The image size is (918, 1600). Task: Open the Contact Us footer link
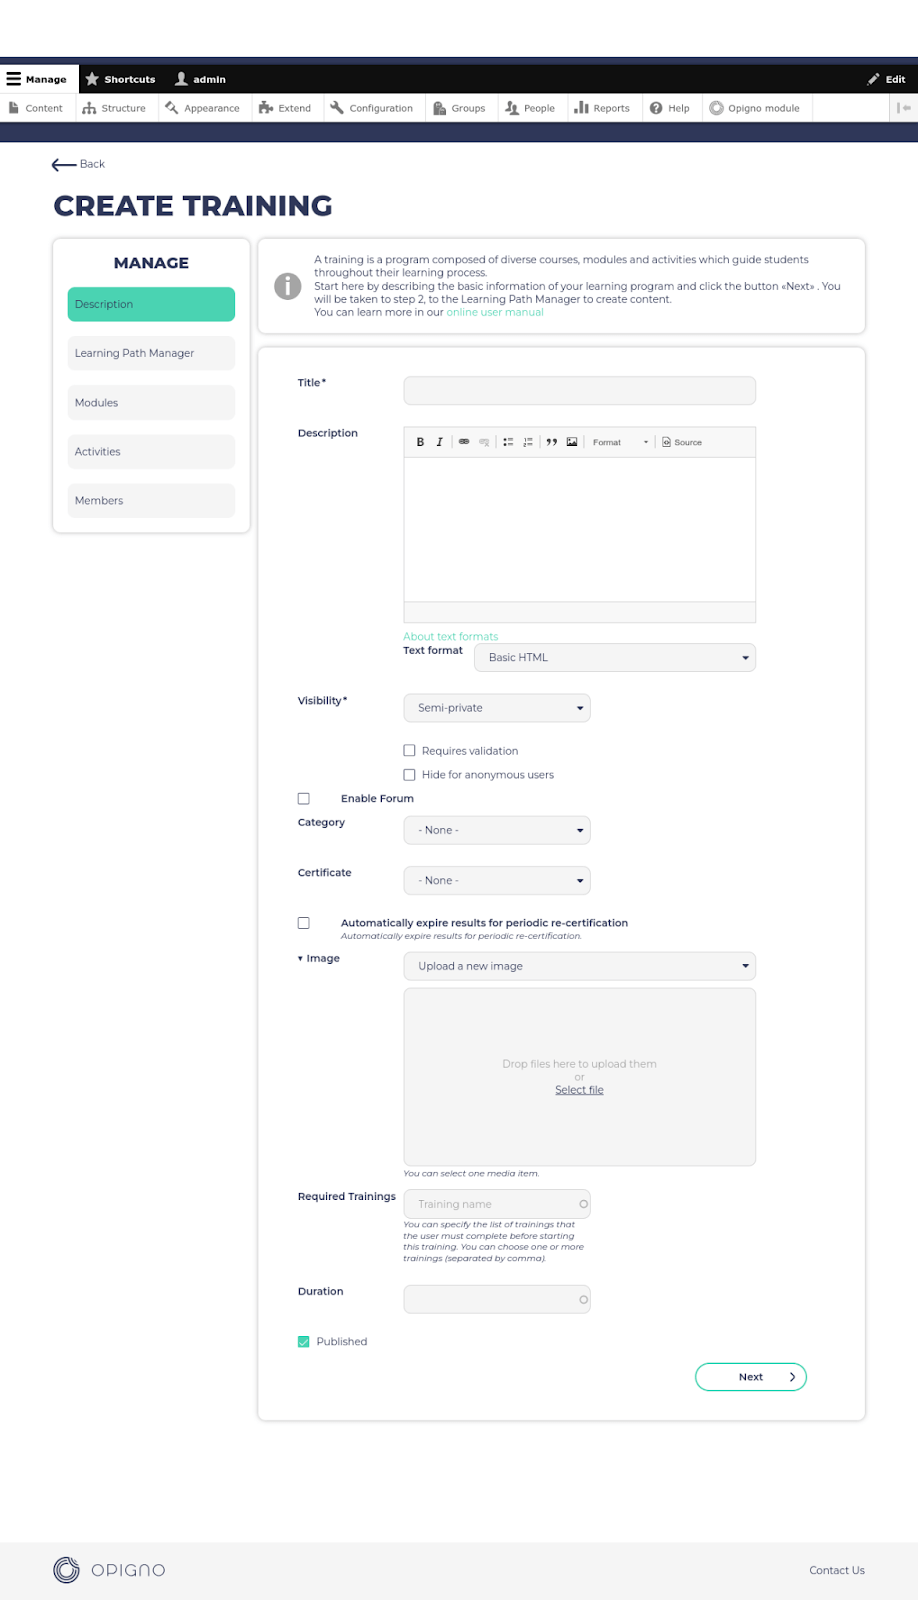tap(837, 1570)
